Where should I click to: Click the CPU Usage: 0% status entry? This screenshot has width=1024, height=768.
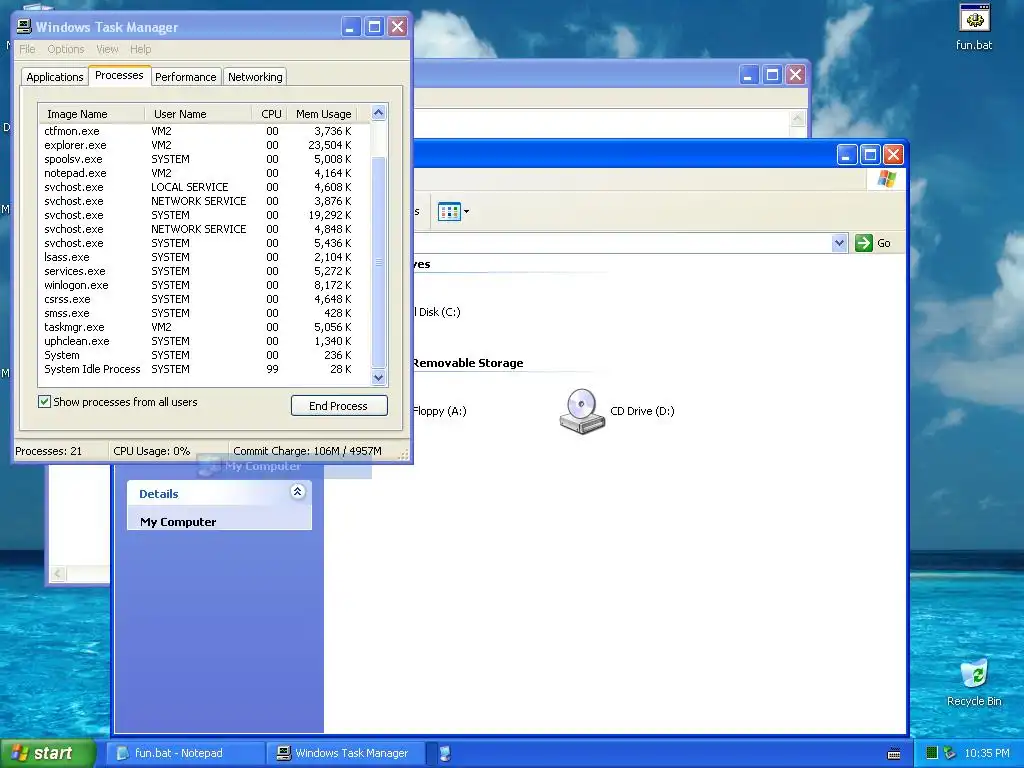(x=152, y=451)
